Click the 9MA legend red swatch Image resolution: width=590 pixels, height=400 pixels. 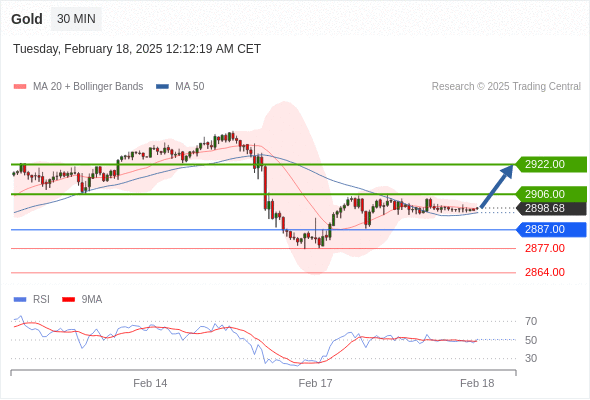tap(68, 300)
